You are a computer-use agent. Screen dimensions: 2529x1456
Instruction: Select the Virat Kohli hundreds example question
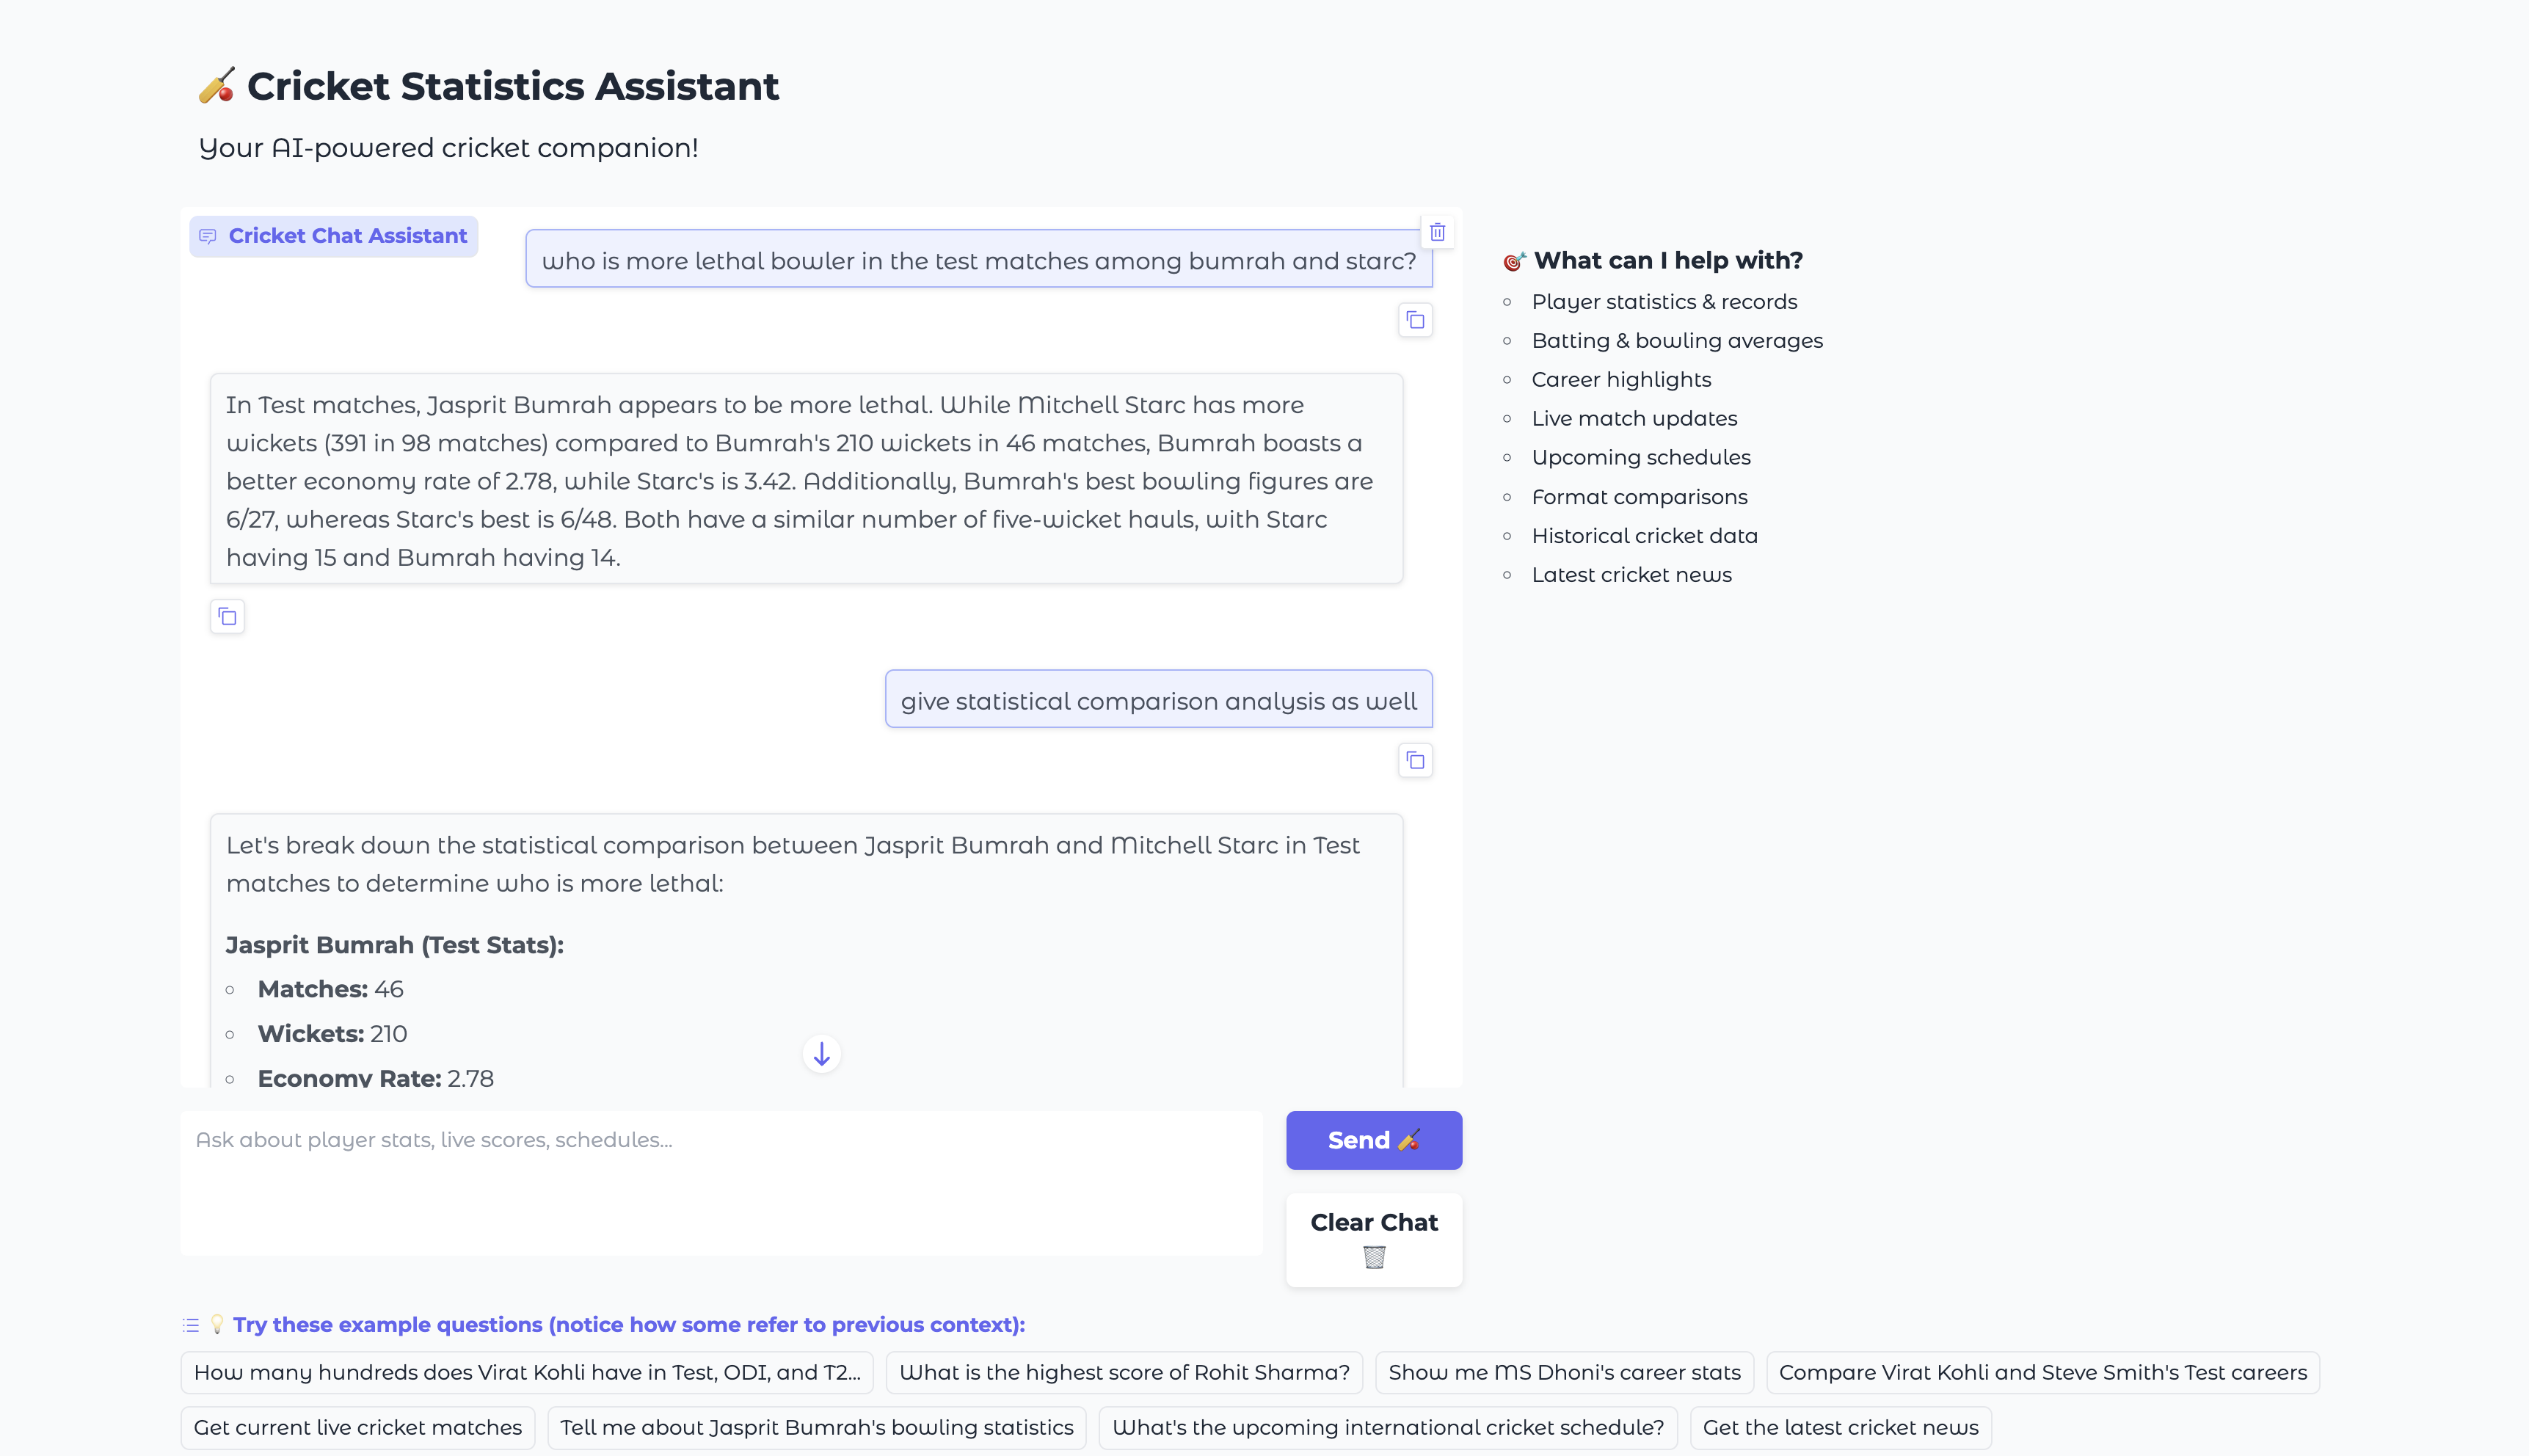(527, 1372)
